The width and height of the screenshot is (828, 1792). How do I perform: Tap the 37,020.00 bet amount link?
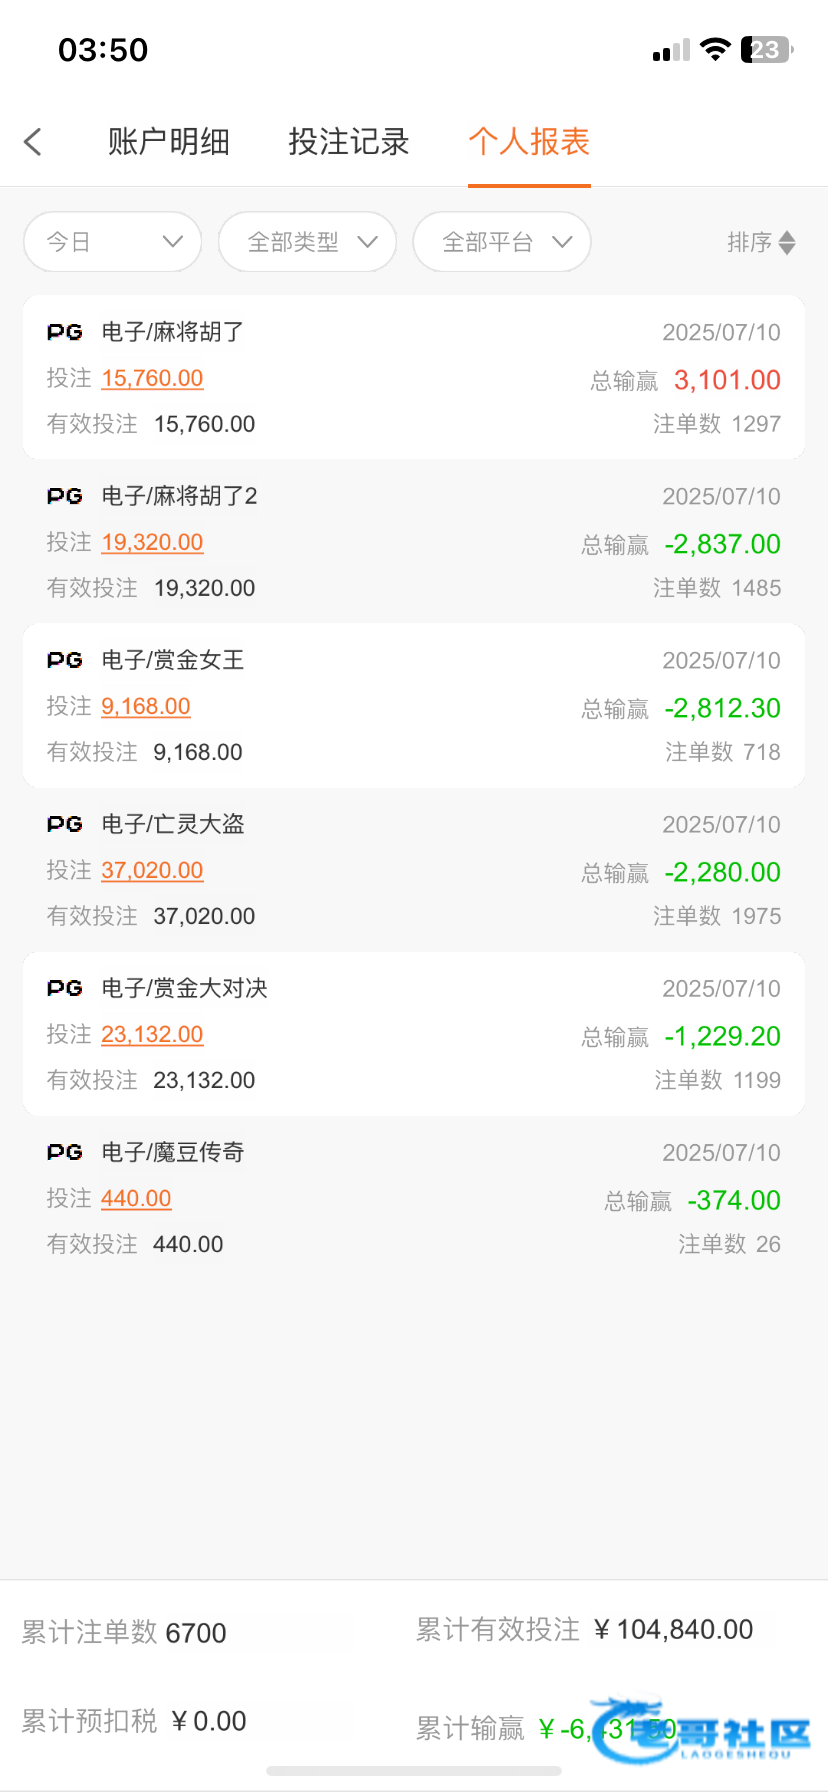click(x=152, y=871)
